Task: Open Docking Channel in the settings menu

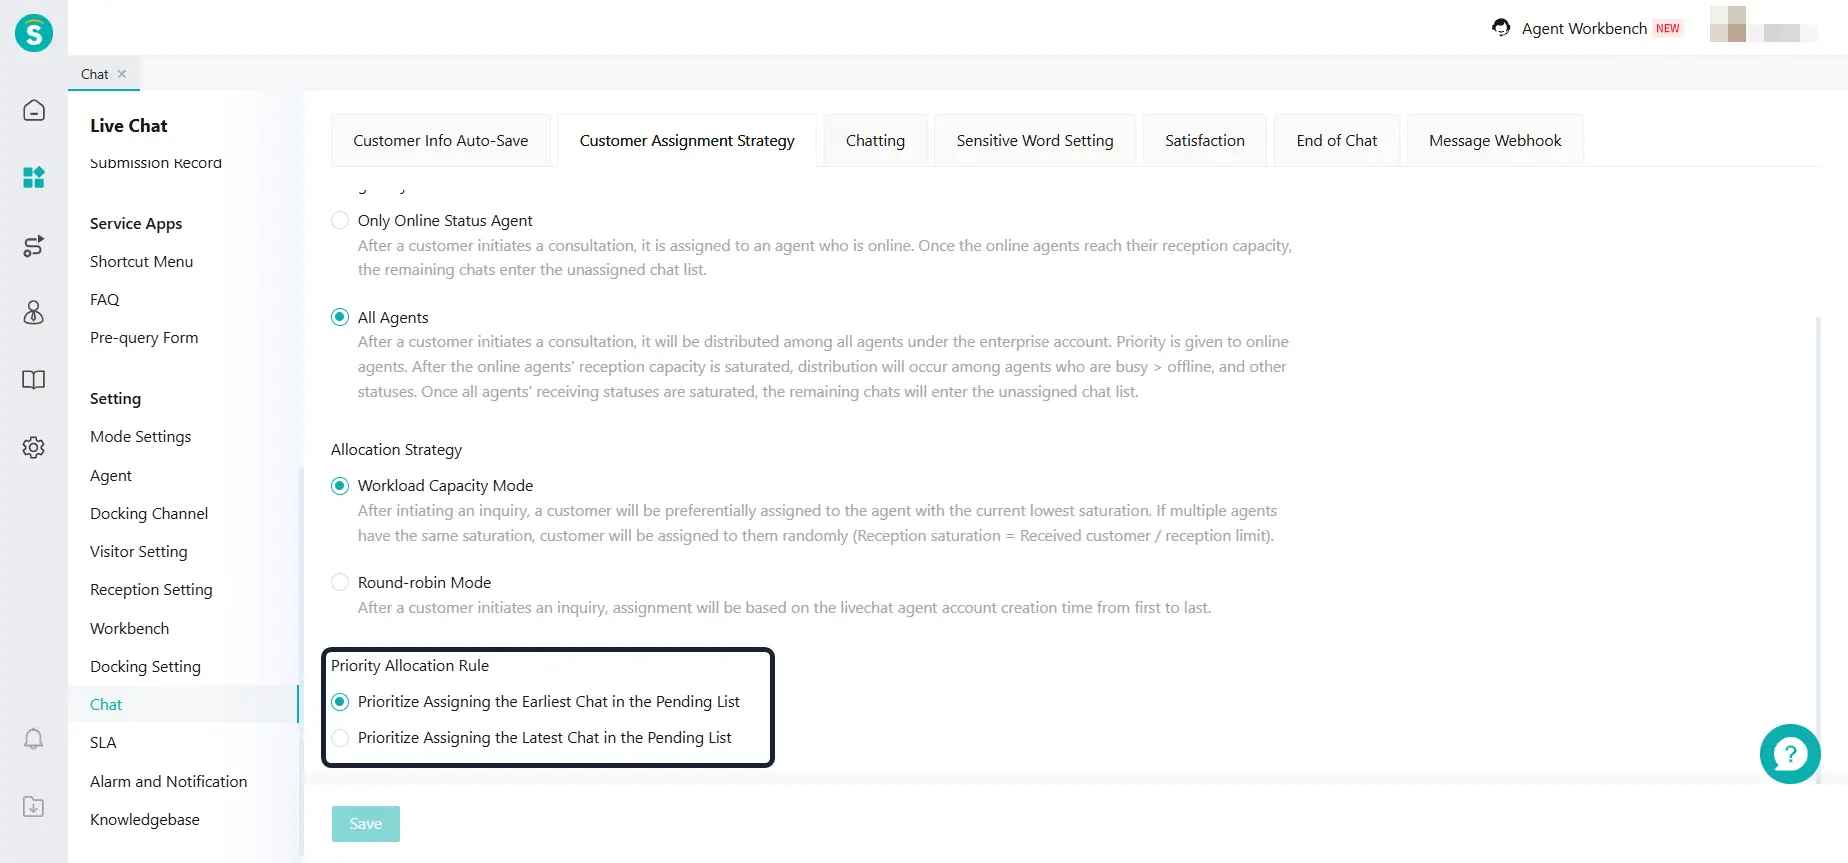Action: [x=149, y=514]
